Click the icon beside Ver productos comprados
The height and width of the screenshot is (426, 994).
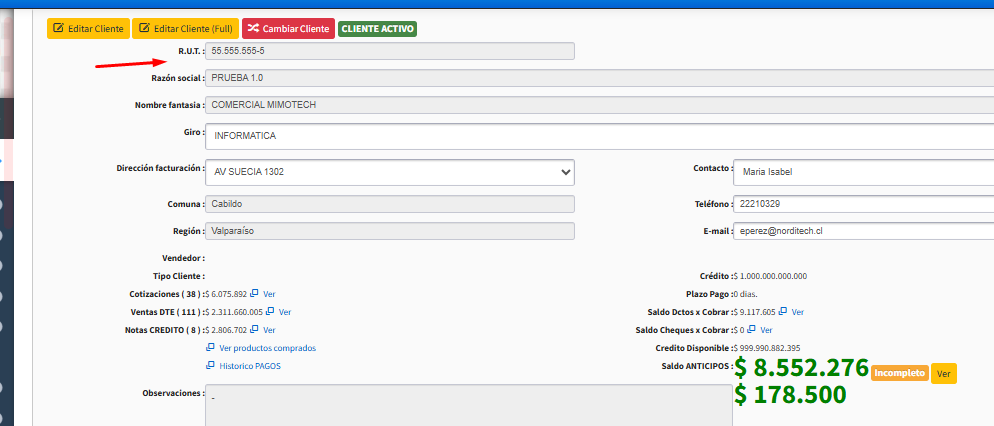click(x=210, y=348)
